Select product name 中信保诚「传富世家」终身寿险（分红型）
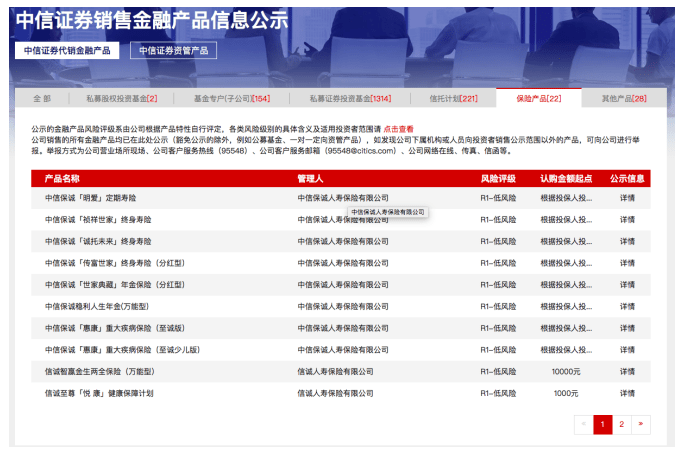The image size is (681, 461). 115,263
